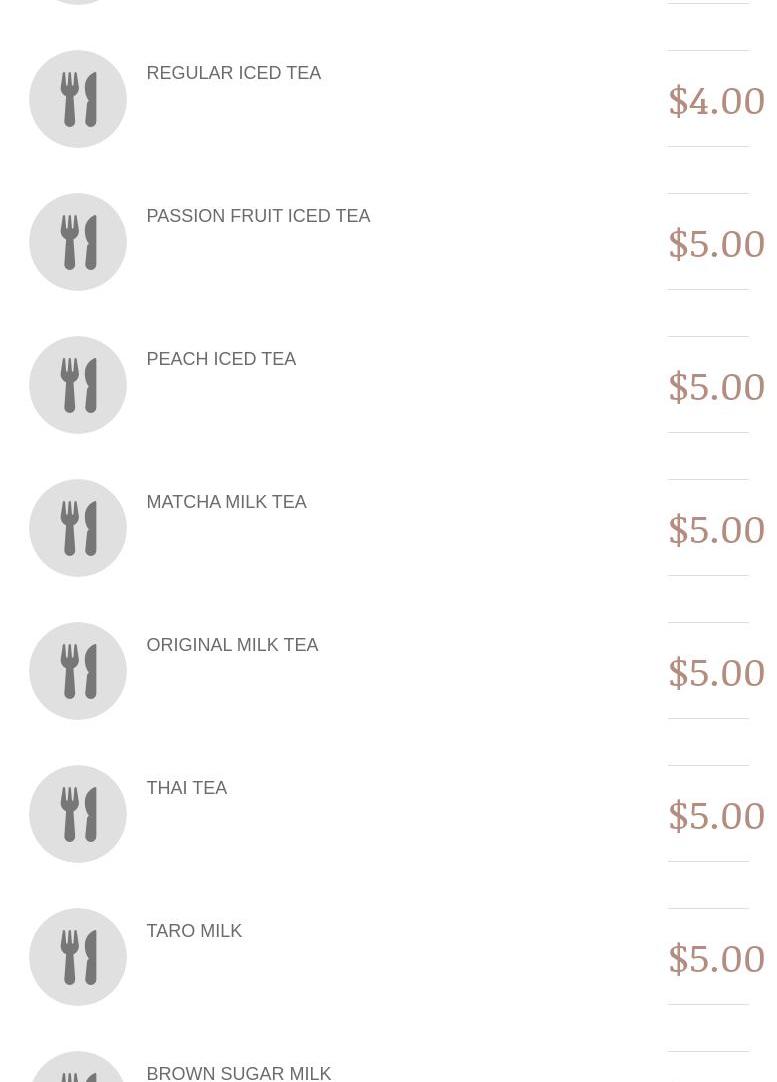777x1082 pixels.
Task: Open the Original Milk Tea fork-and-knife icon
Action: click(78, 671)
